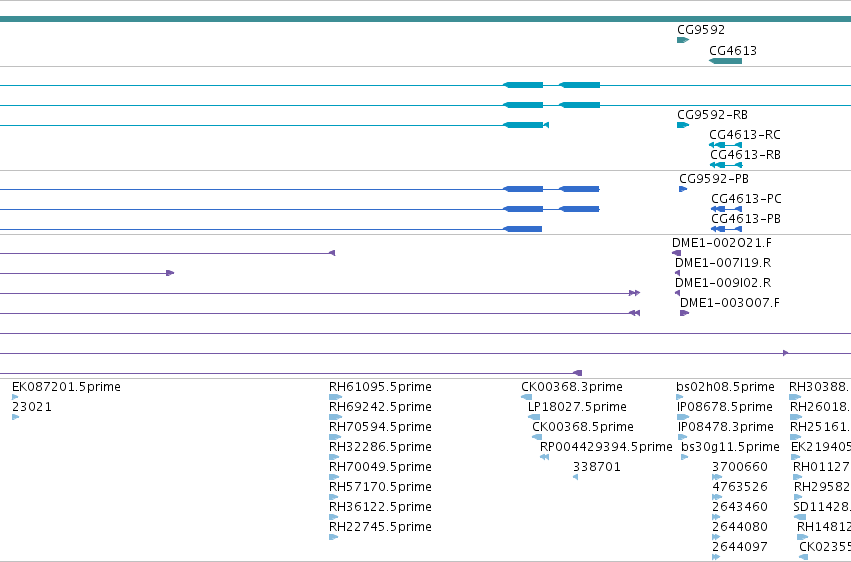Select the bs02h08.5prime EST label
This screenshot has height=562, width=851.
[725, 387]
